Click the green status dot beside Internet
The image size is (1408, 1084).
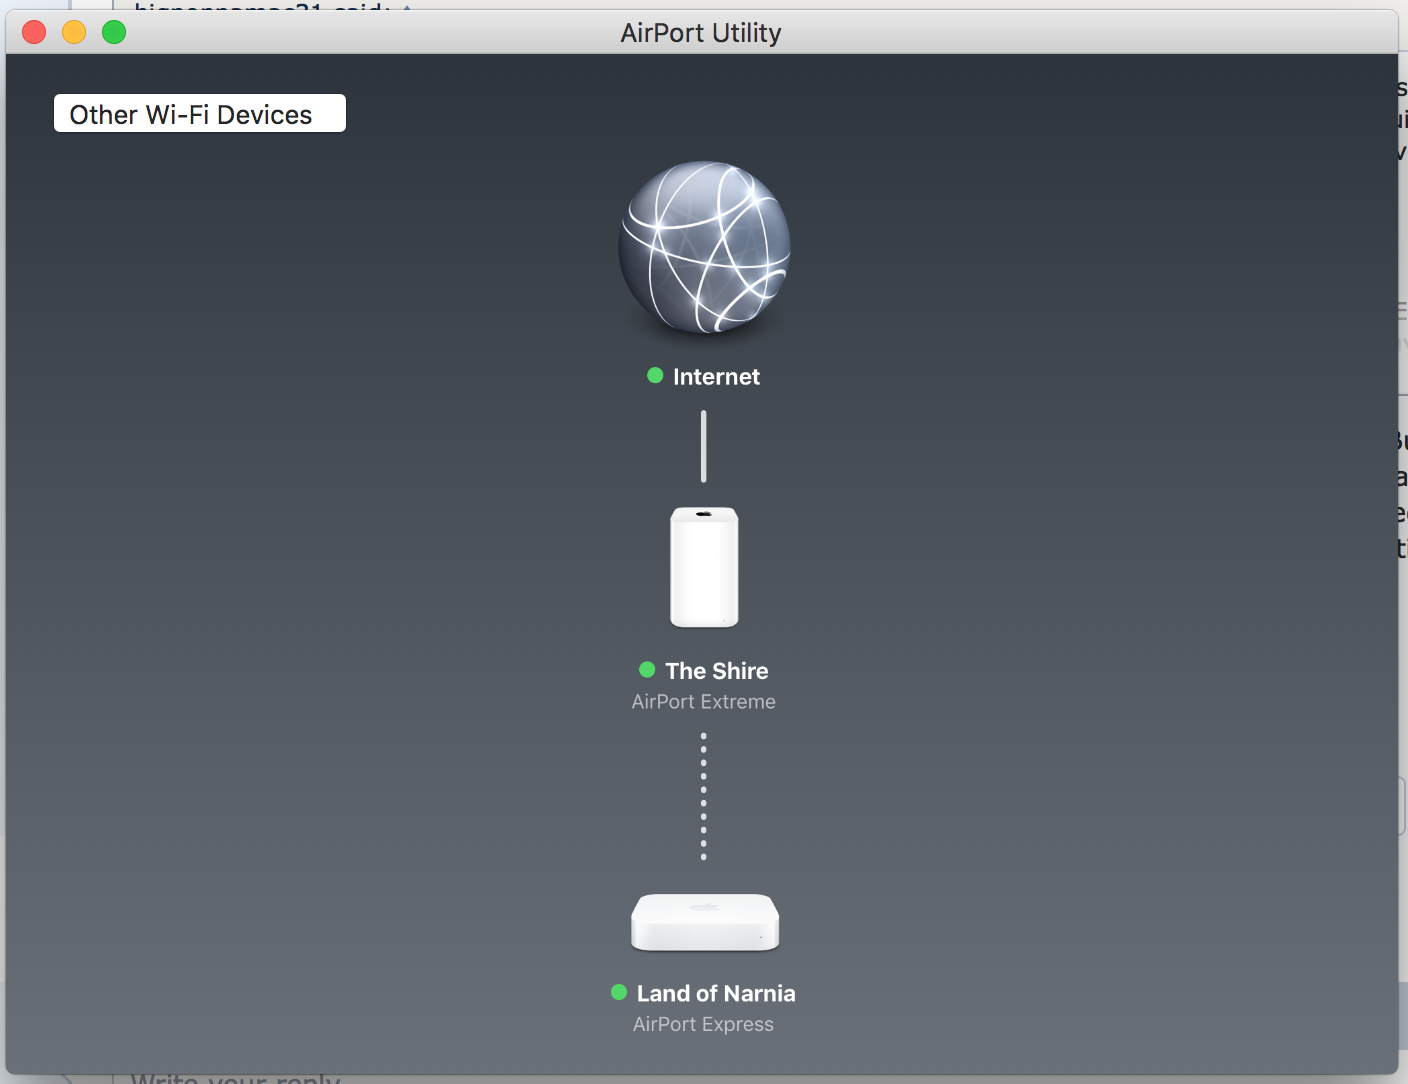[x=655, y=375]
